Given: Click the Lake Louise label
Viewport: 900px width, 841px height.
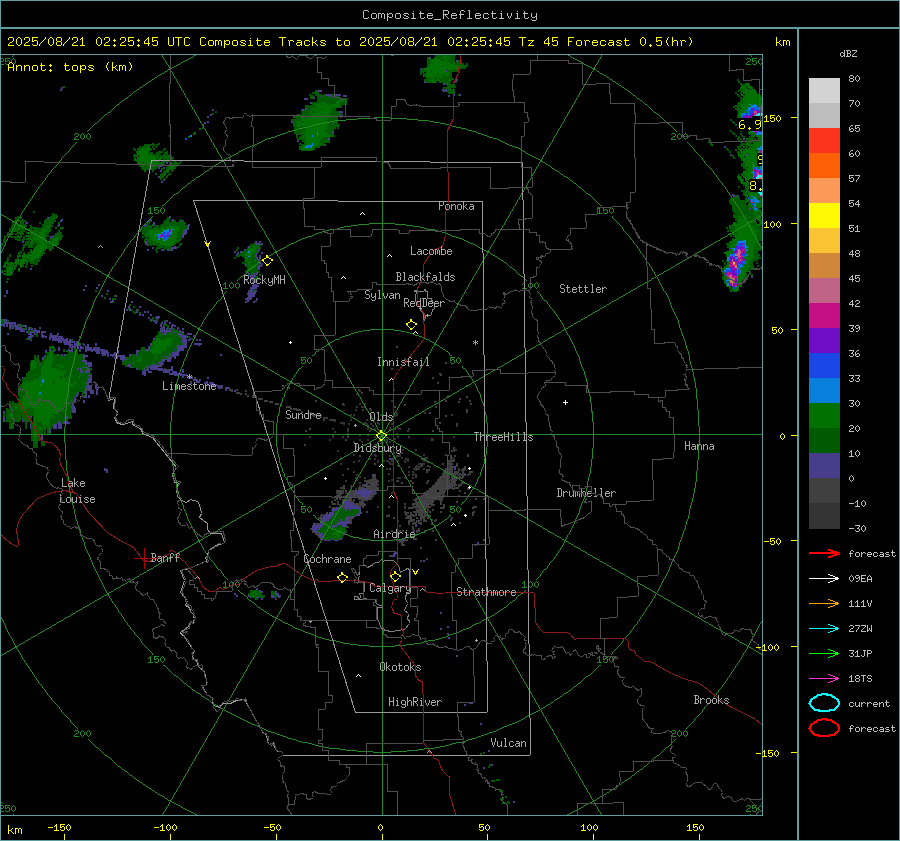Looking at the screenshot, I should click(x=77, y=491).
